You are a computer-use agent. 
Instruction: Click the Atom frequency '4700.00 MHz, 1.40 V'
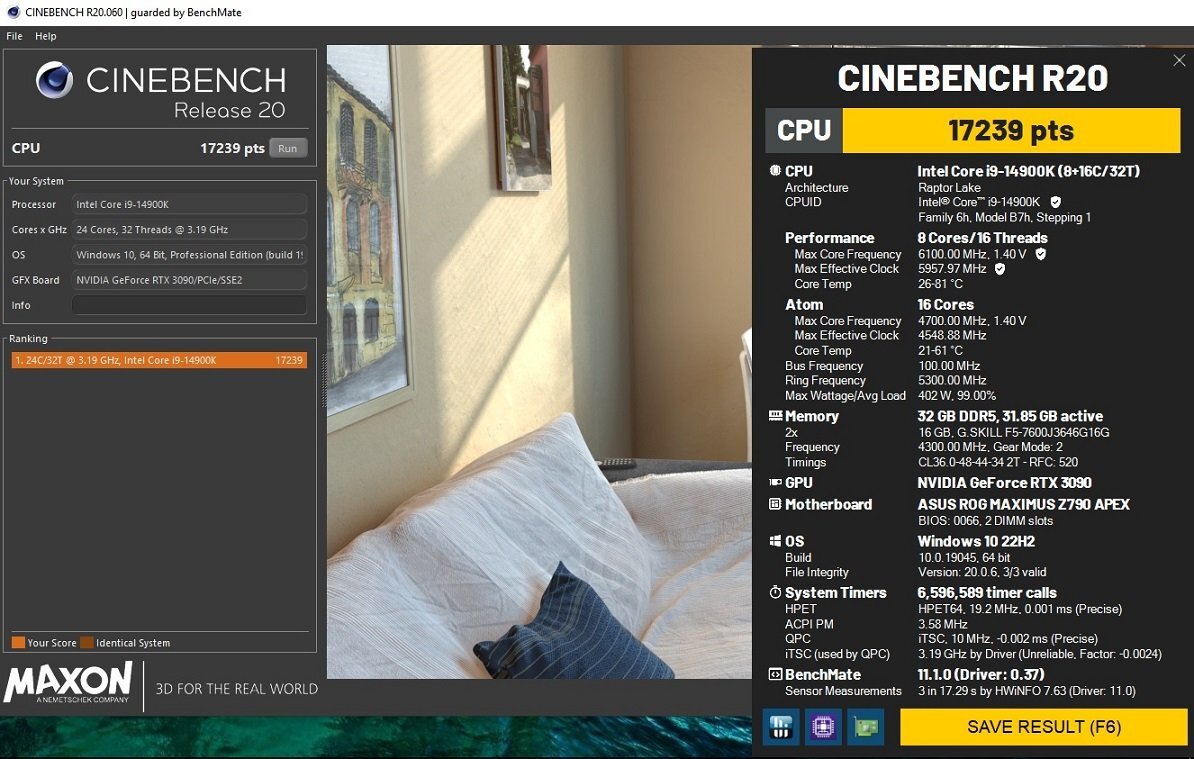coord(972,321)
